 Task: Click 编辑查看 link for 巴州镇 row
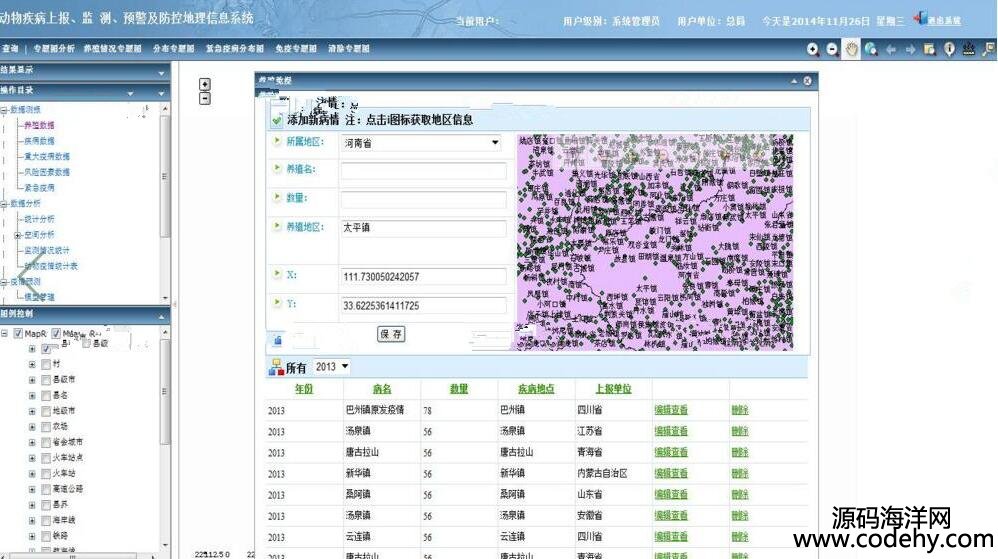click(671, 410)
